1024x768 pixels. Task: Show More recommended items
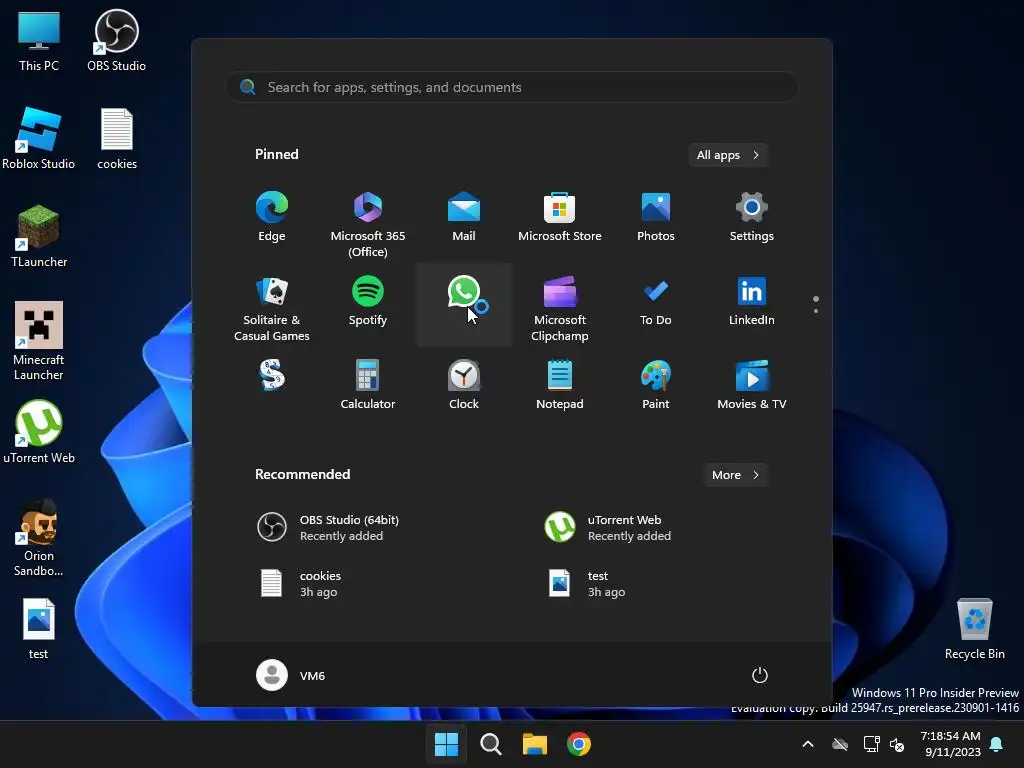pyautogui.click(x=735, y=475)
